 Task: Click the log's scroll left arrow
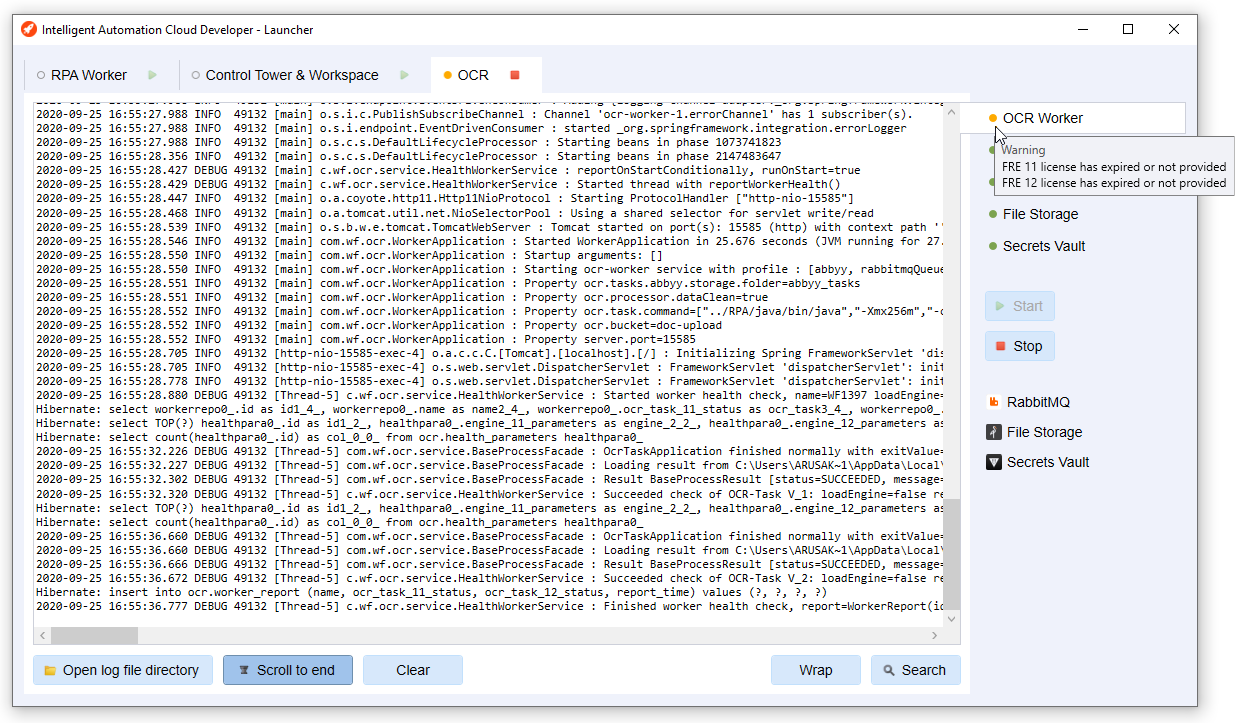pos(41,635)
